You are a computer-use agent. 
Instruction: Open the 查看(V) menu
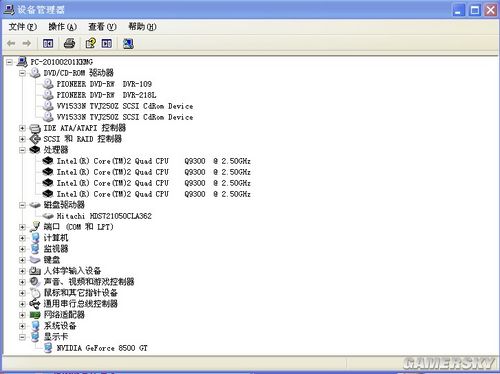click(102, 27)
